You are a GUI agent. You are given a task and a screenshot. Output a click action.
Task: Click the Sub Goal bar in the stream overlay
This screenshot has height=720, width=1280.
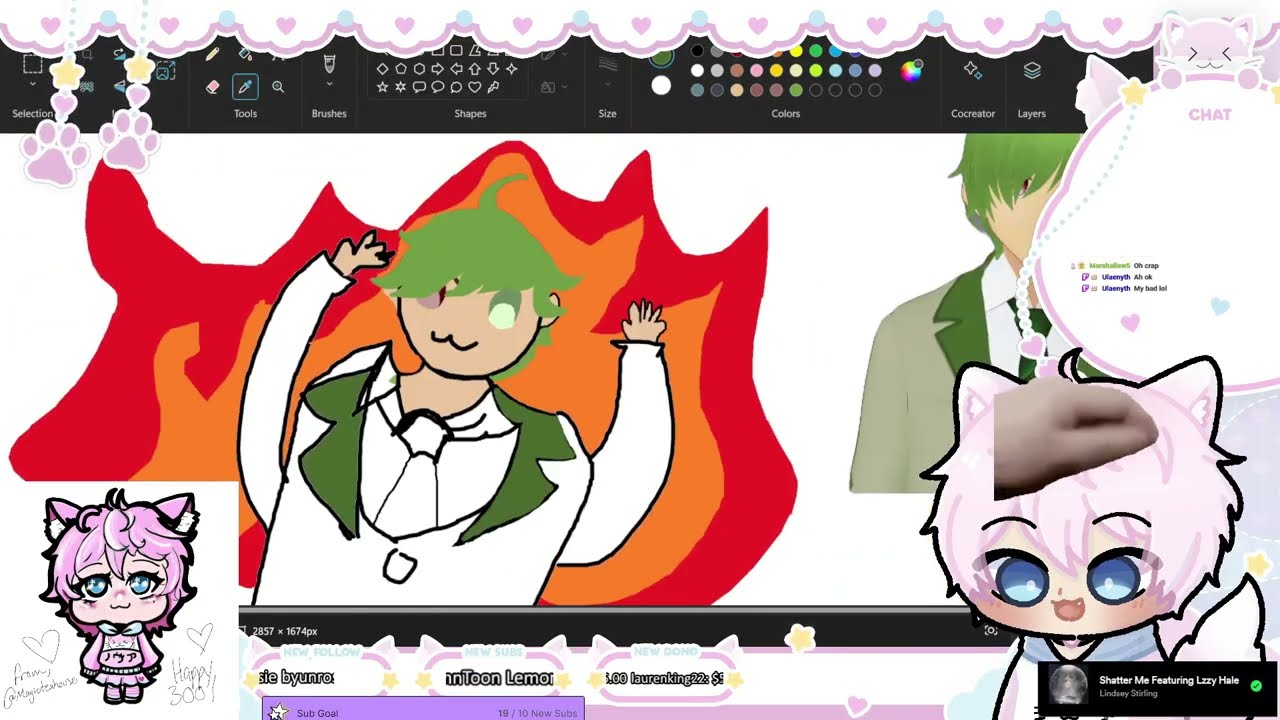pos(423,711)
